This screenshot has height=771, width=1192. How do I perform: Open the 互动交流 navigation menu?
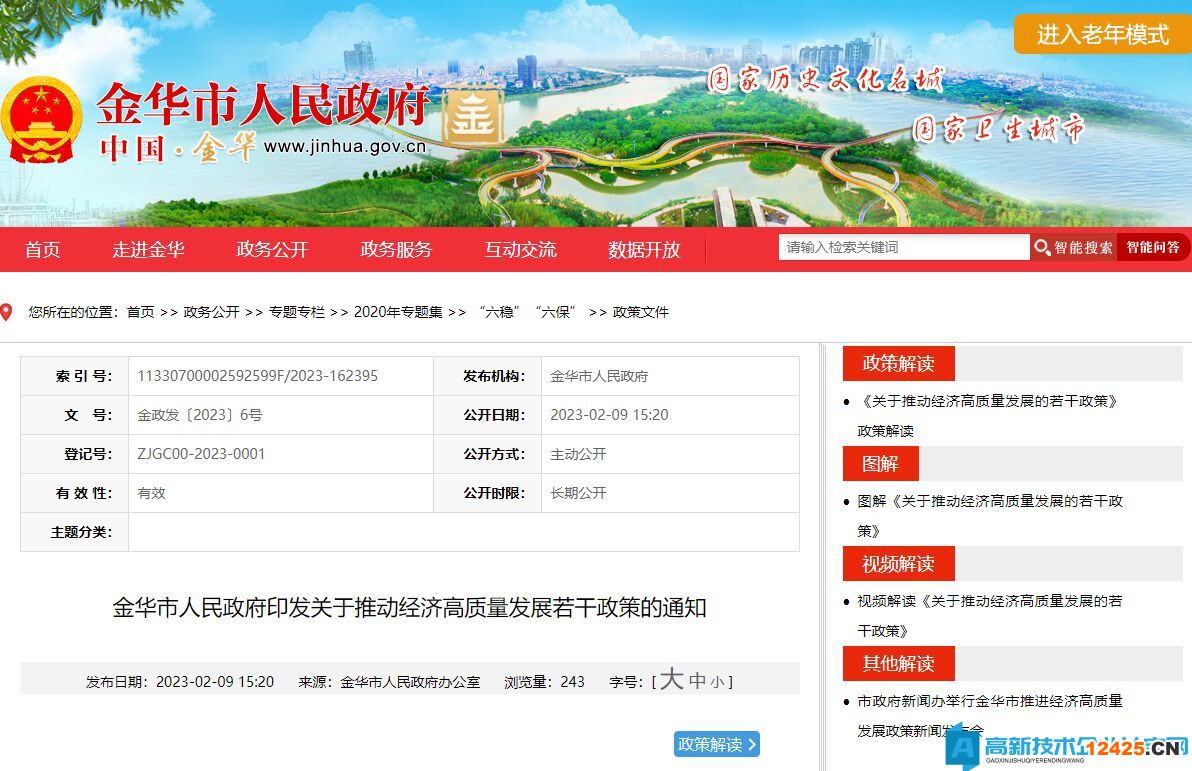coord(519,251)
